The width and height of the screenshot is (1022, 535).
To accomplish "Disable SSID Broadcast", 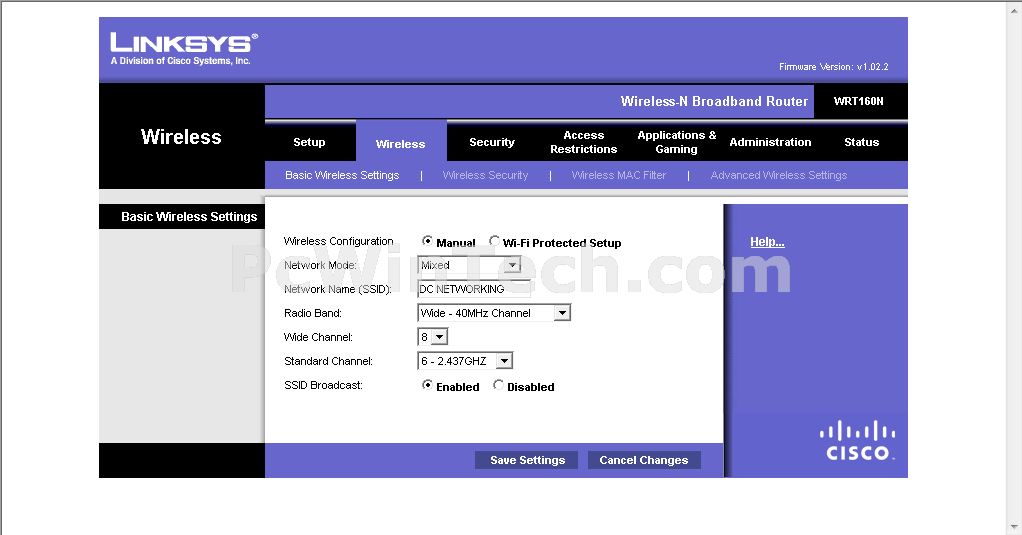I will 498,385.
